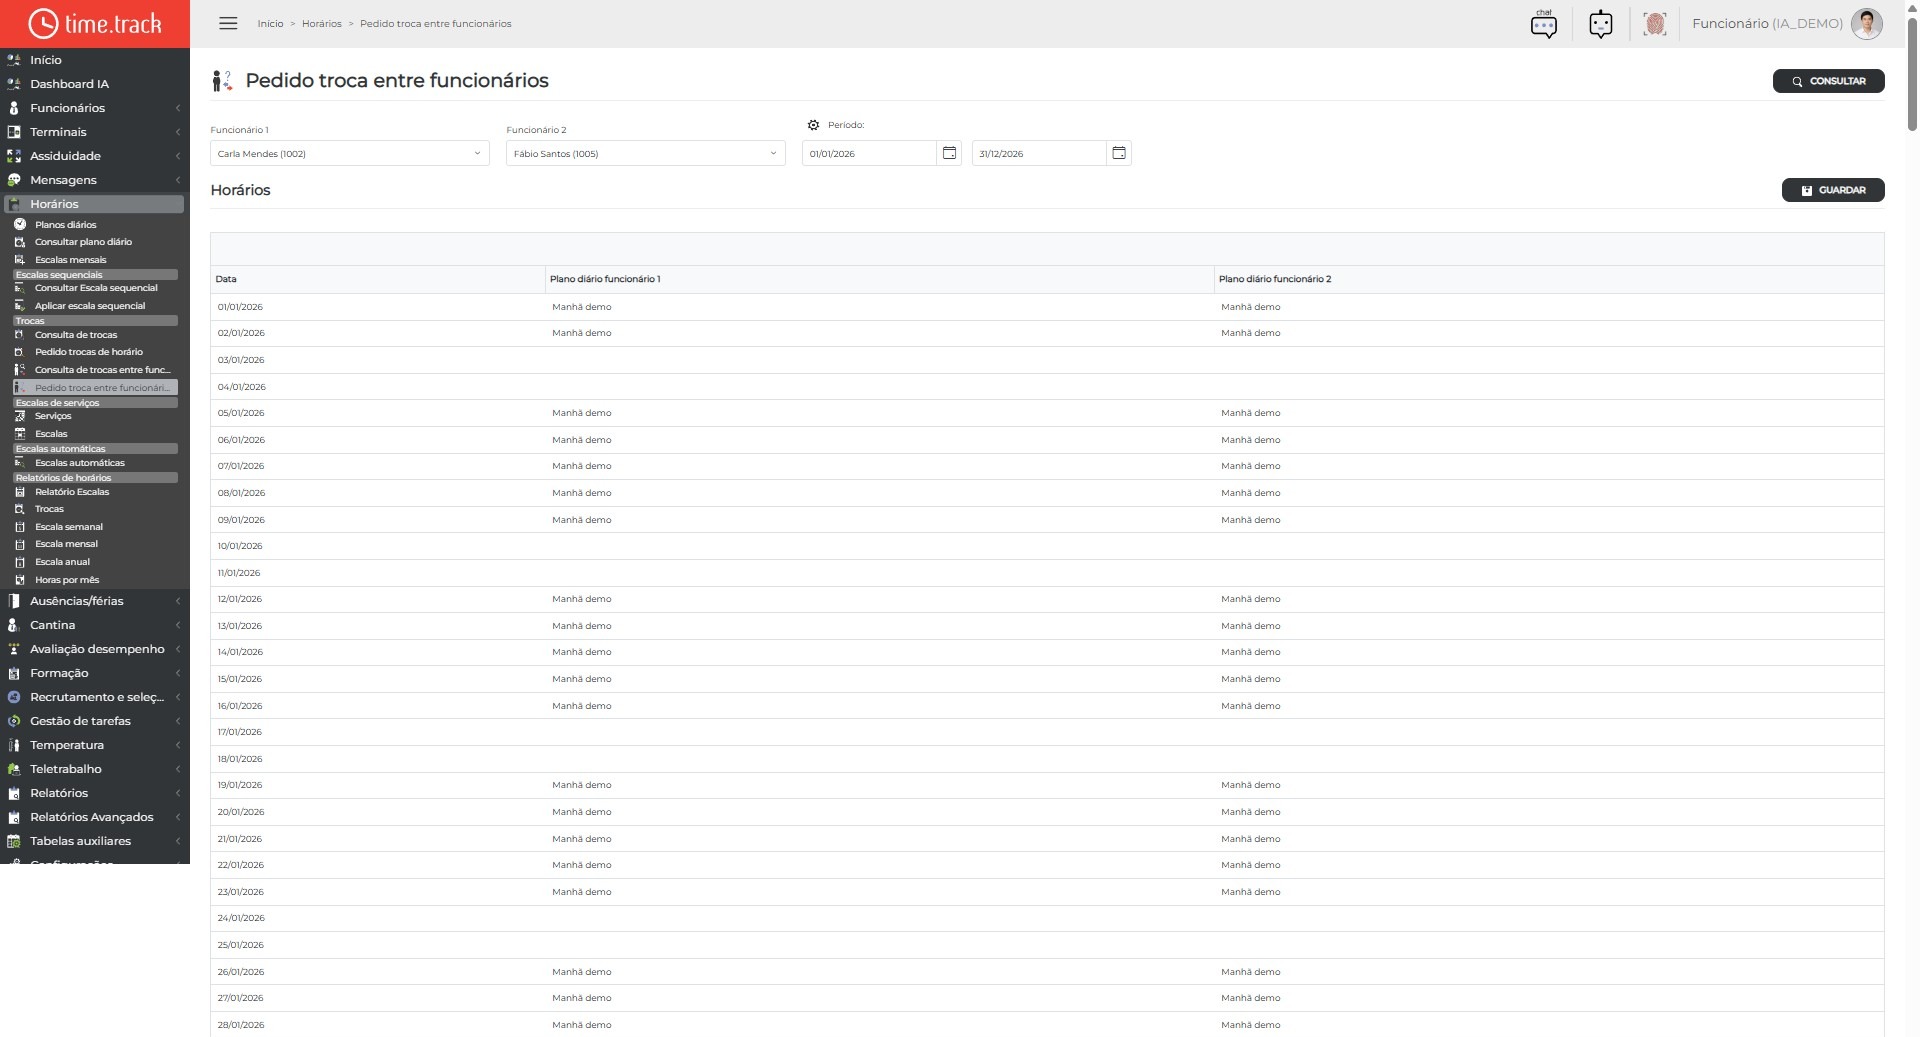
Task: Open the Funcionário 1 dropdown
Action: [349, 153]
